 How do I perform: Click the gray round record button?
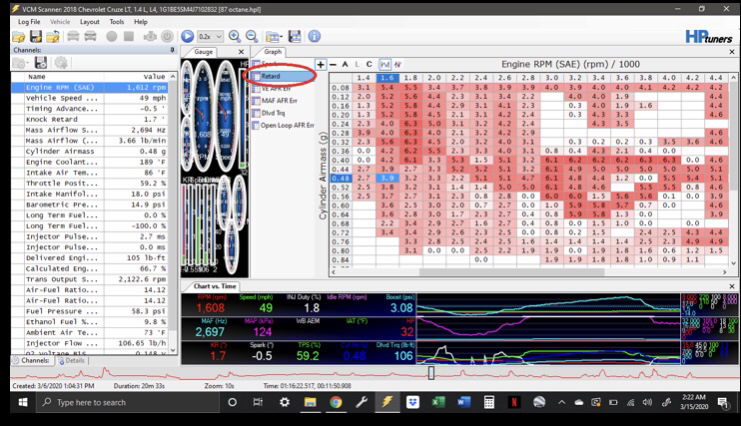coord(112,36)
